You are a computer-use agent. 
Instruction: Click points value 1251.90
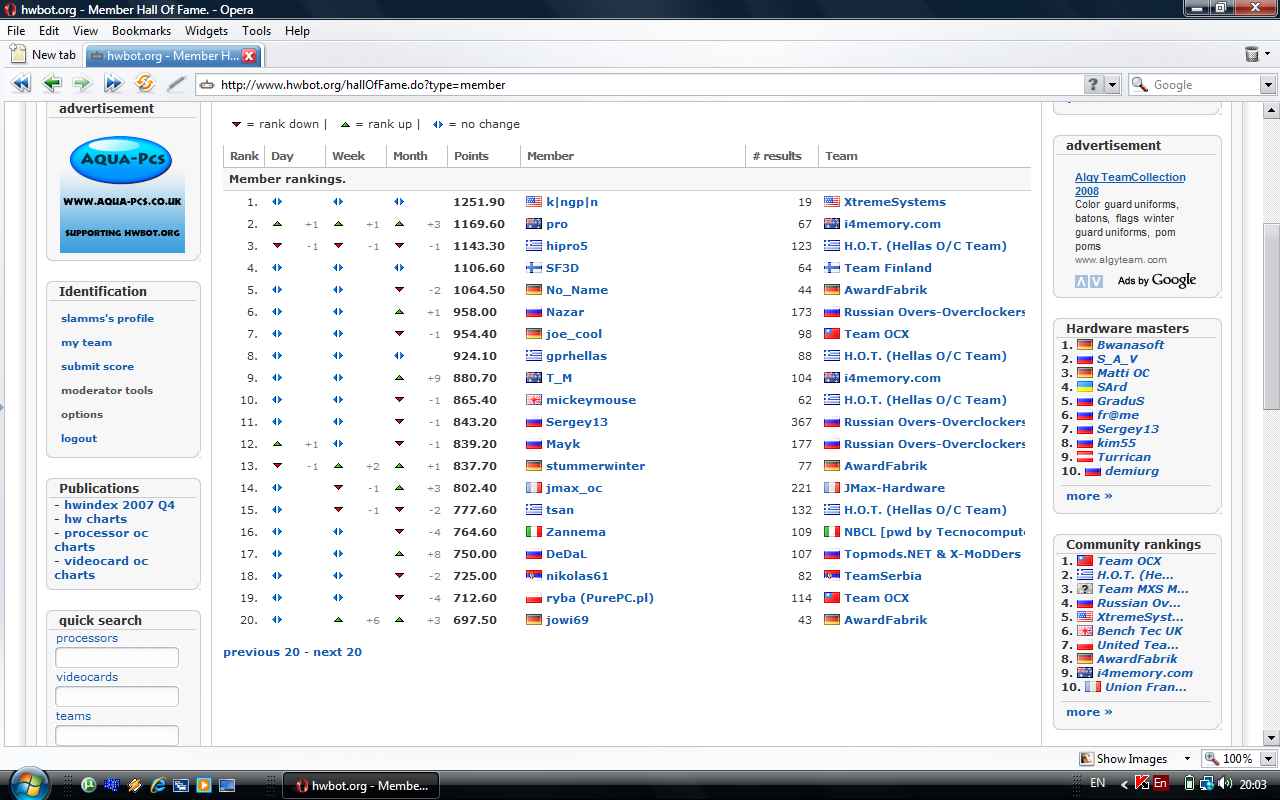tap(479, 202)
